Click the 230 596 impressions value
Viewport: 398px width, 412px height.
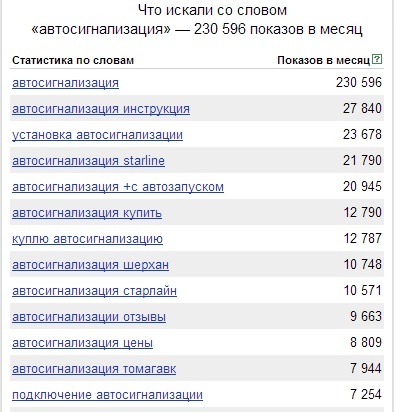[359, 82]
